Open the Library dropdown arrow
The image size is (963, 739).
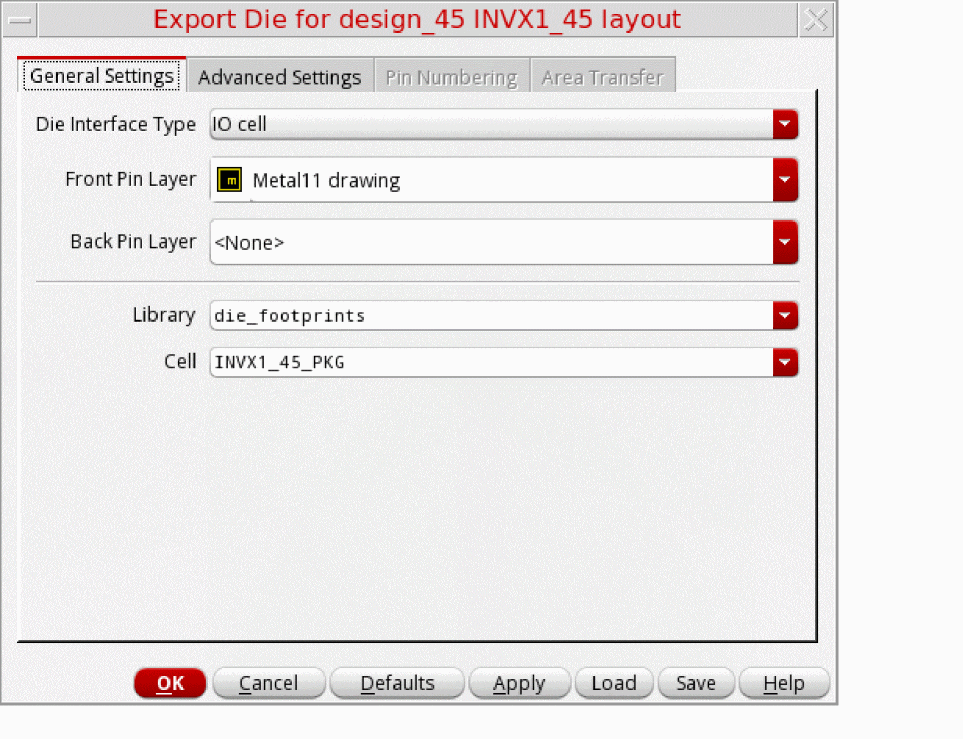pos(785,316)
